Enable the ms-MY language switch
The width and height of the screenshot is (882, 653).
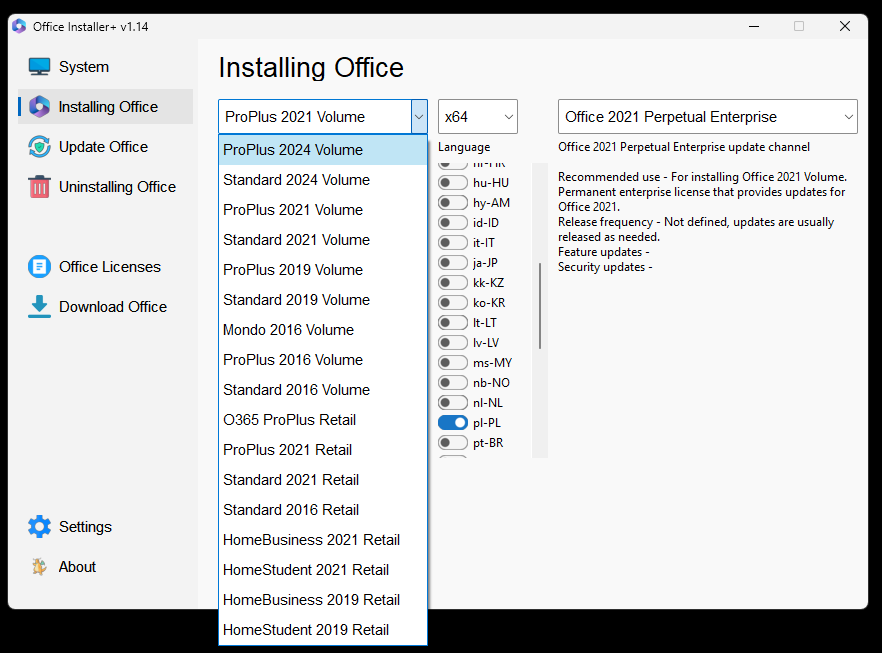coord(453,363)
